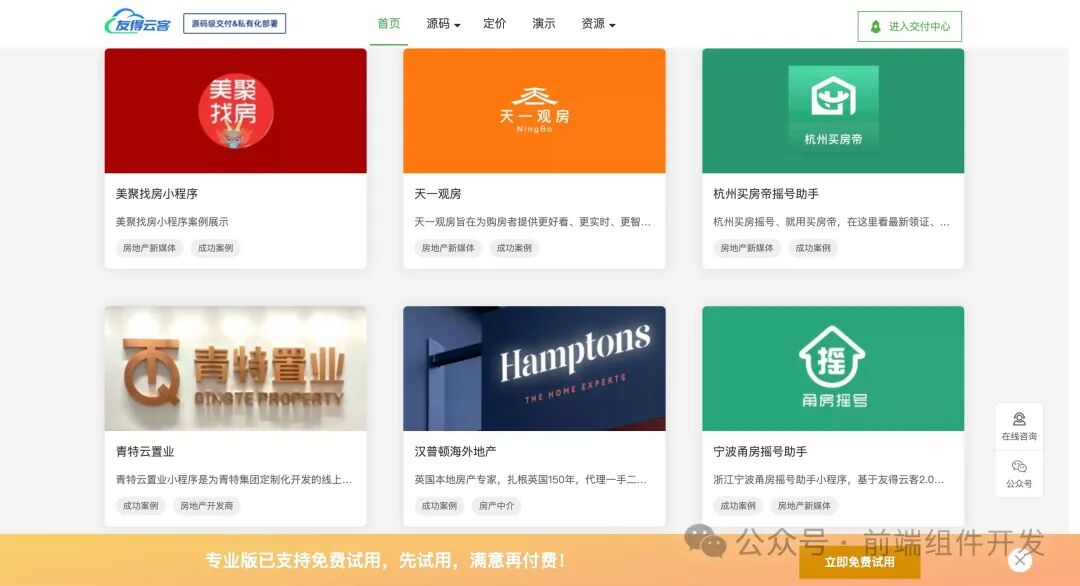Click the Hamptons storefront thumbnail

533,367
